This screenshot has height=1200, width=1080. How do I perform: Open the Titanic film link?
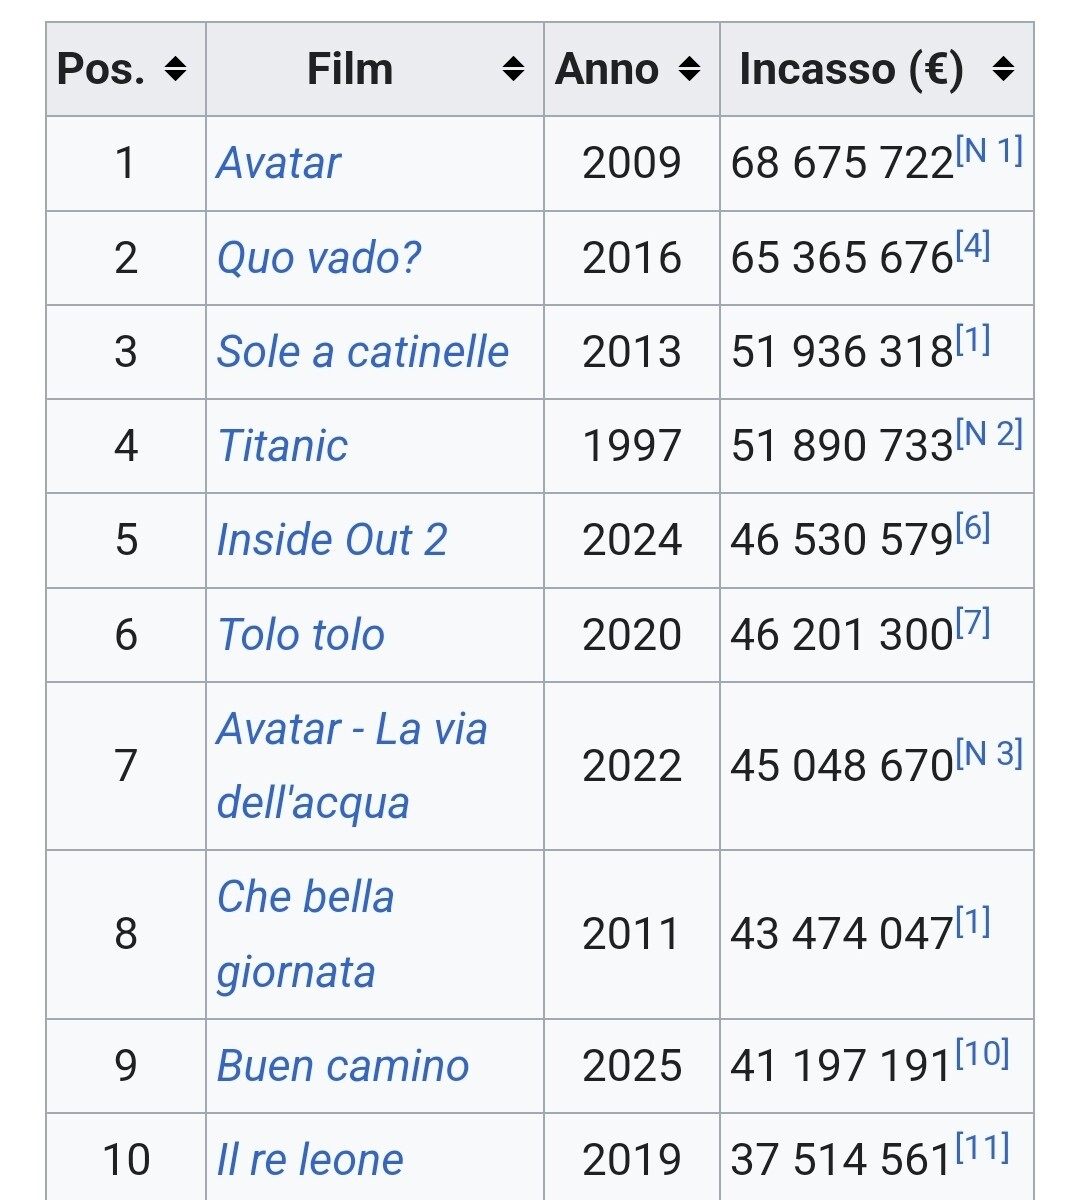click(283, 446)
